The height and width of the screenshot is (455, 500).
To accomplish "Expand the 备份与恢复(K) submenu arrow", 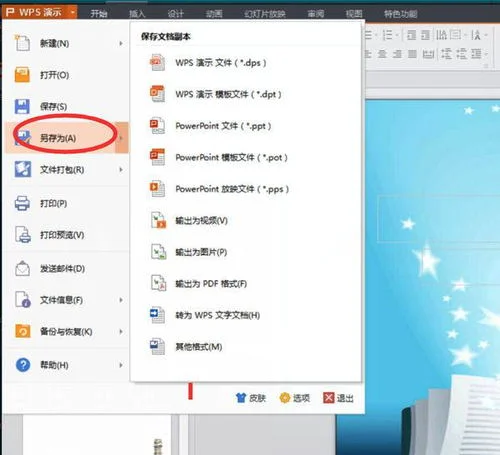I will (121, 332).
